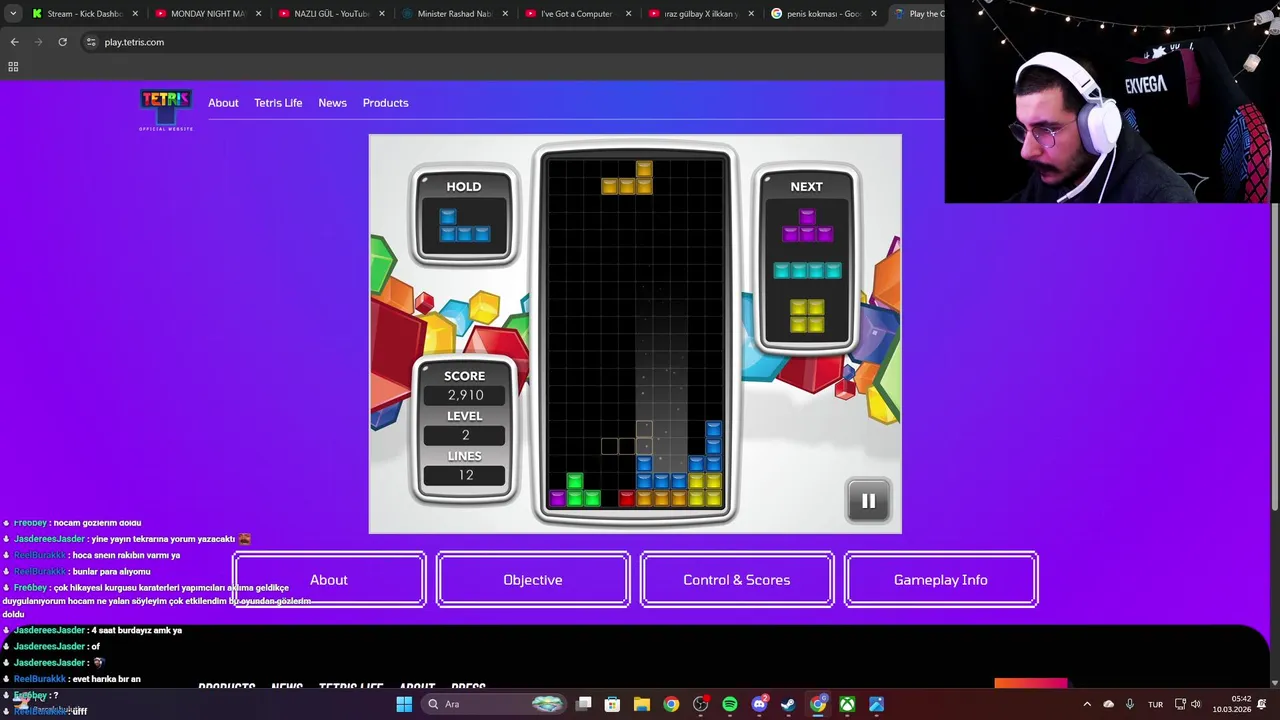Switch to the MONDAY NIGHT YouTube tab
1280x720 pixels.
204,14
